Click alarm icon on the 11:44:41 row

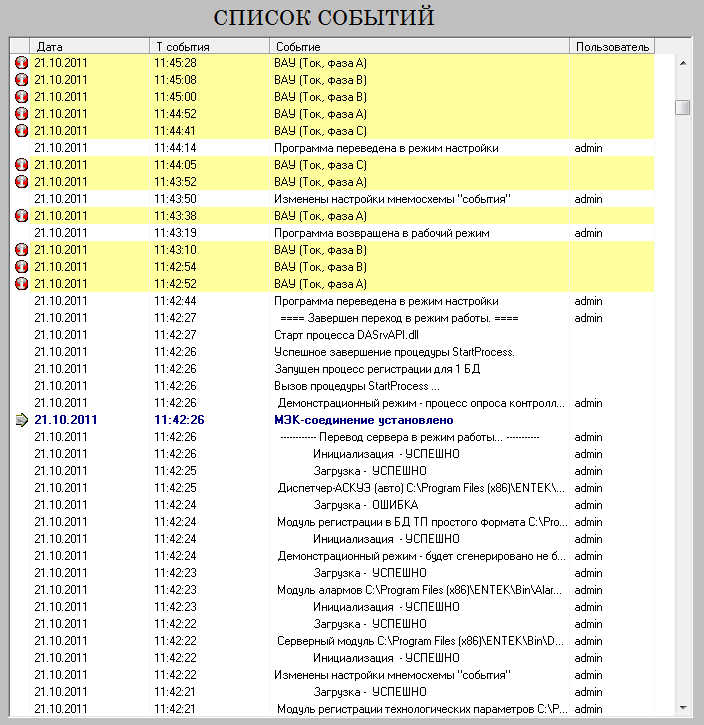click(x=21, y=131)
